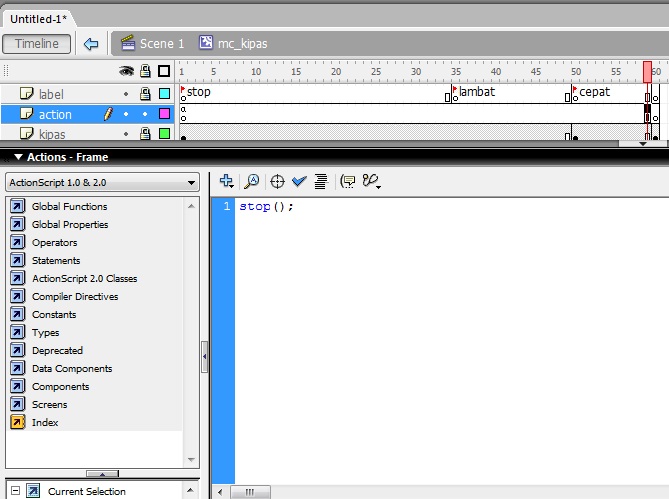Click the cyan outline color swatch of label layer
Screen dimensions: 669x499
pos(164,93)
